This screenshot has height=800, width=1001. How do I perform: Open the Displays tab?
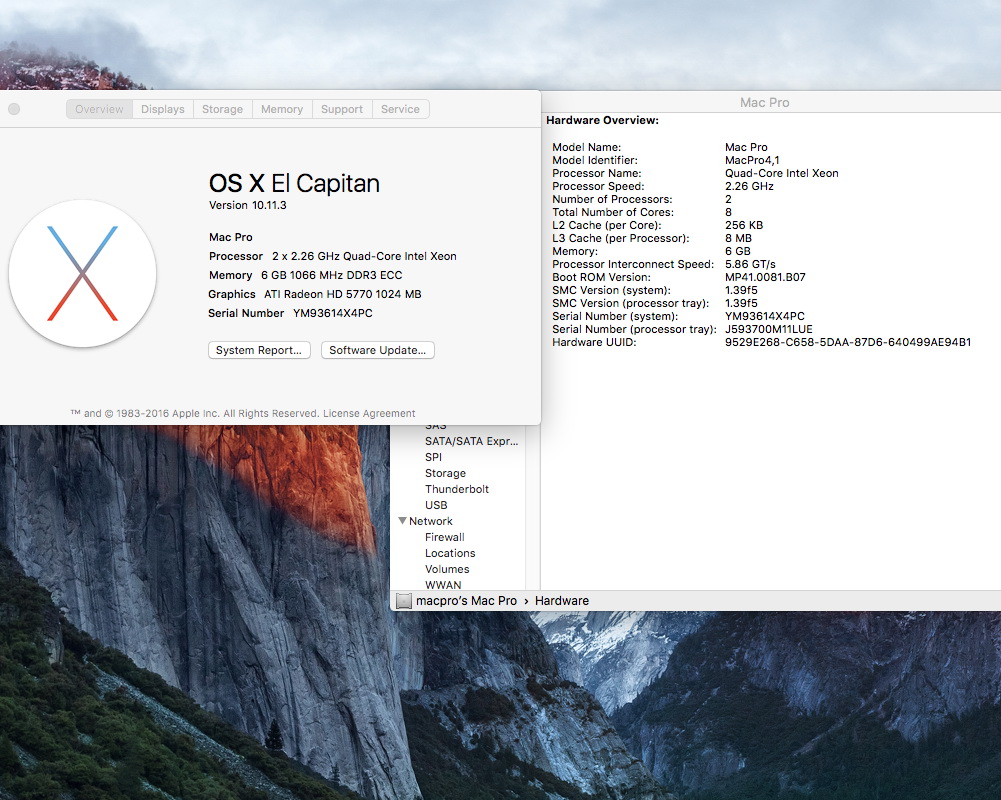point(163,109)
